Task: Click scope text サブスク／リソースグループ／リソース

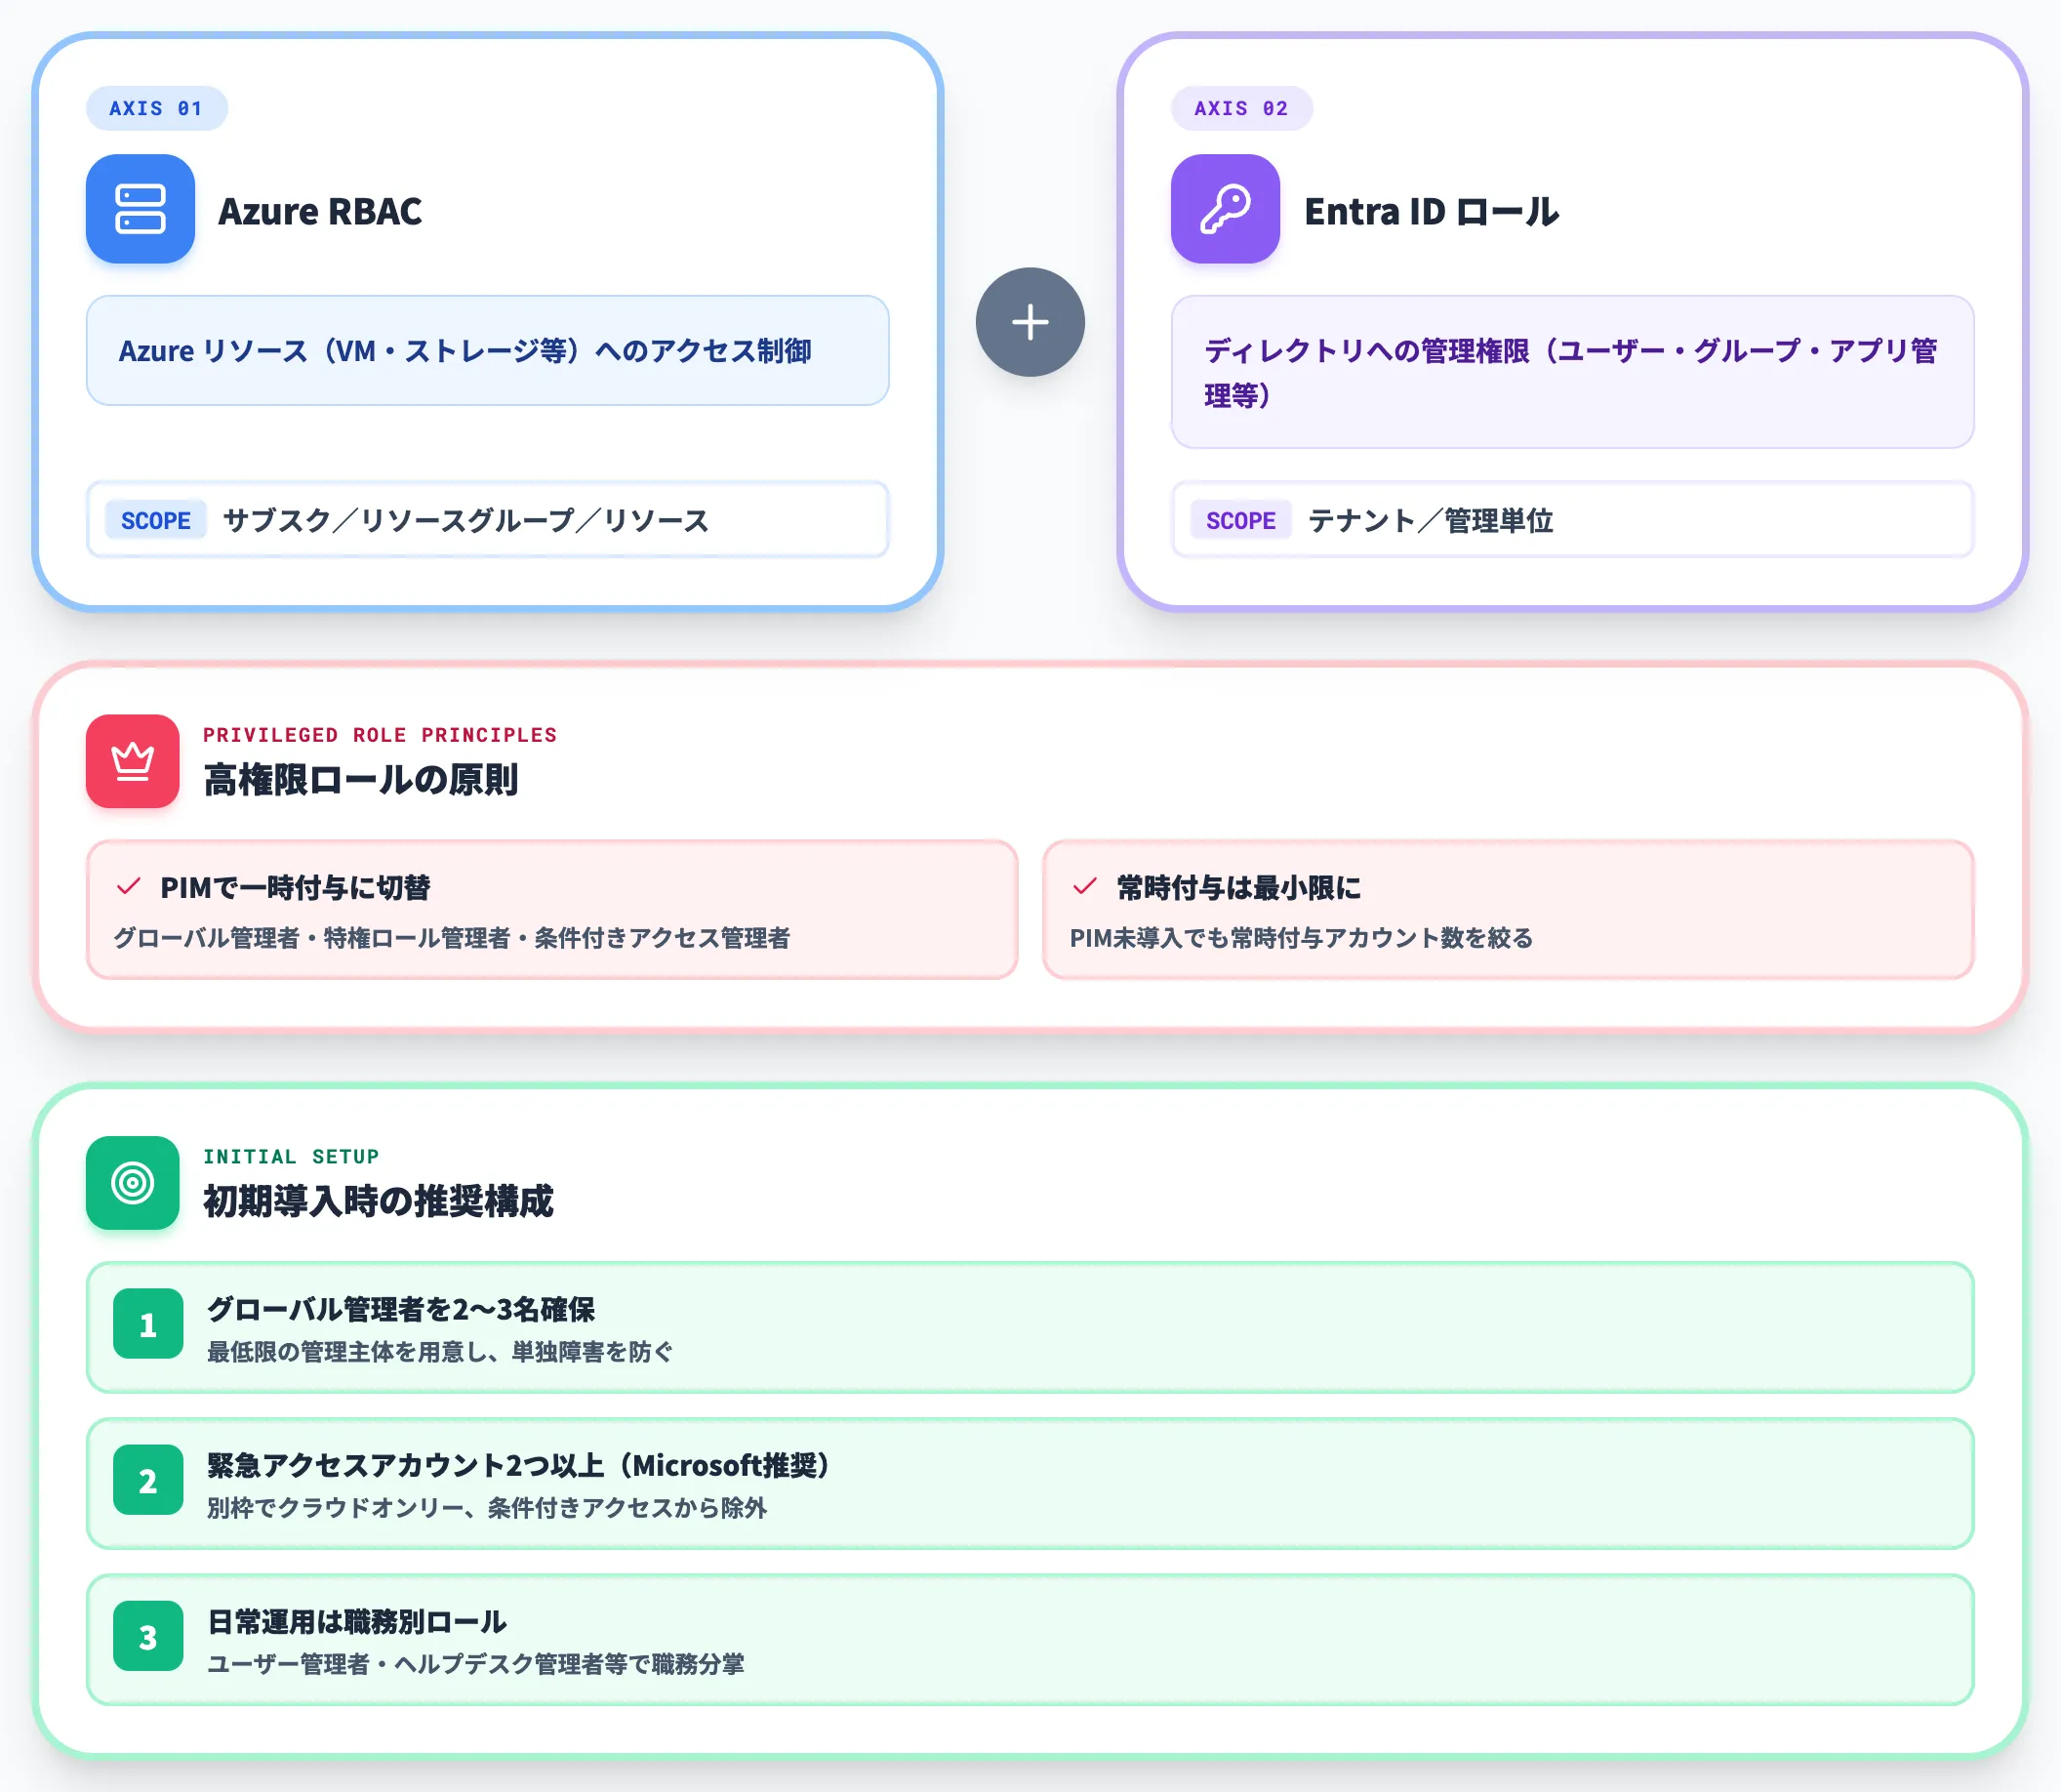Action: [x=466, y=520]
